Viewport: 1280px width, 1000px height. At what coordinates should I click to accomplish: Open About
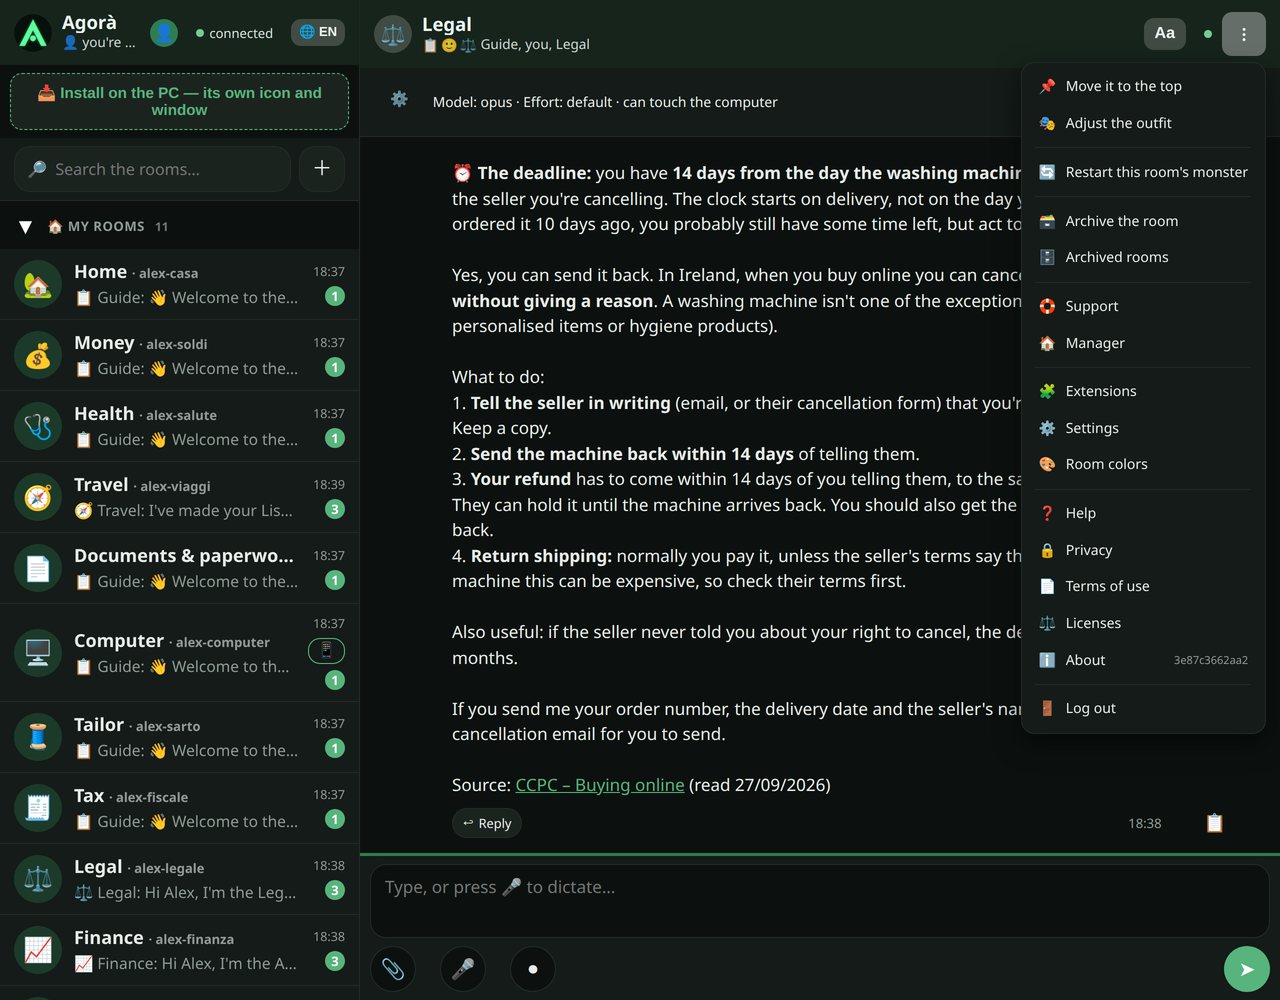point(1143,660)
